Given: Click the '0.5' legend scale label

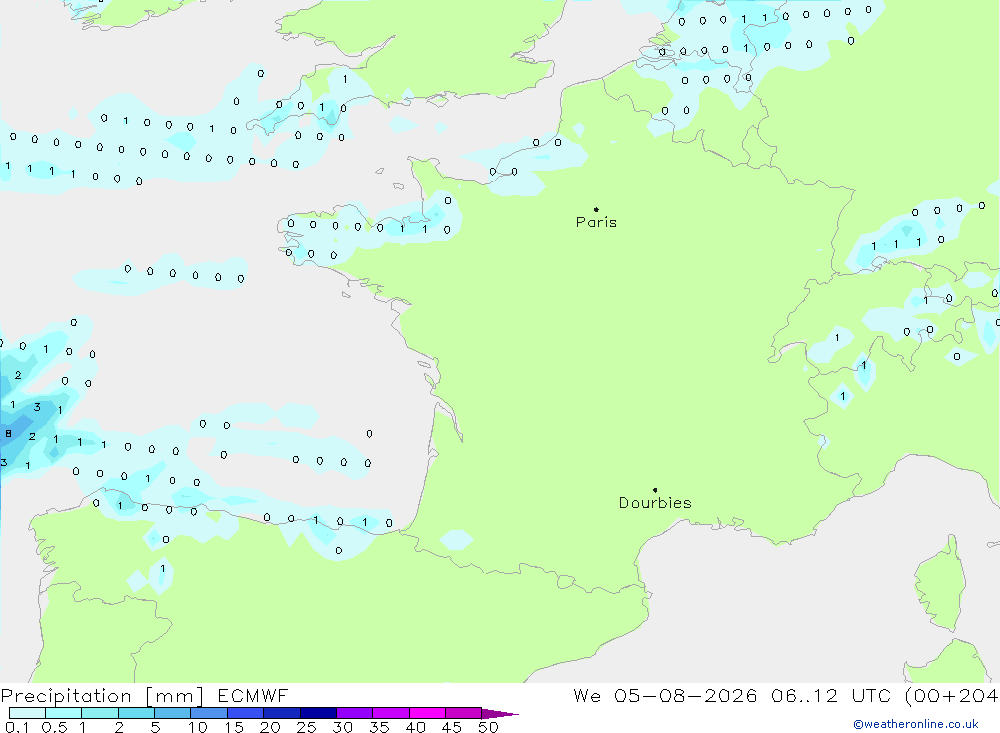Looking at the screenshot, I should coord(54,727).
